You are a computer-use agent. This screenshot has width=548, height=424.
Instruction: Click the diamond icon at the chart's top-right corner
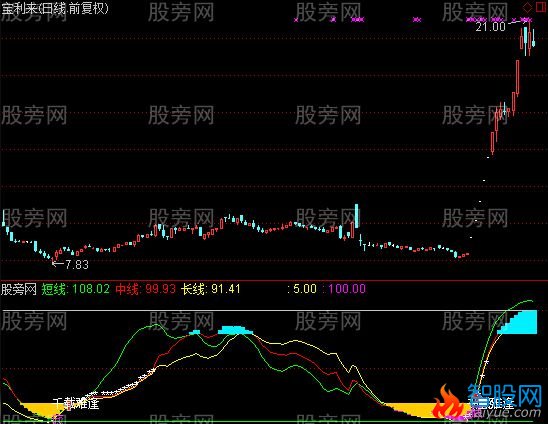point(527,8)
